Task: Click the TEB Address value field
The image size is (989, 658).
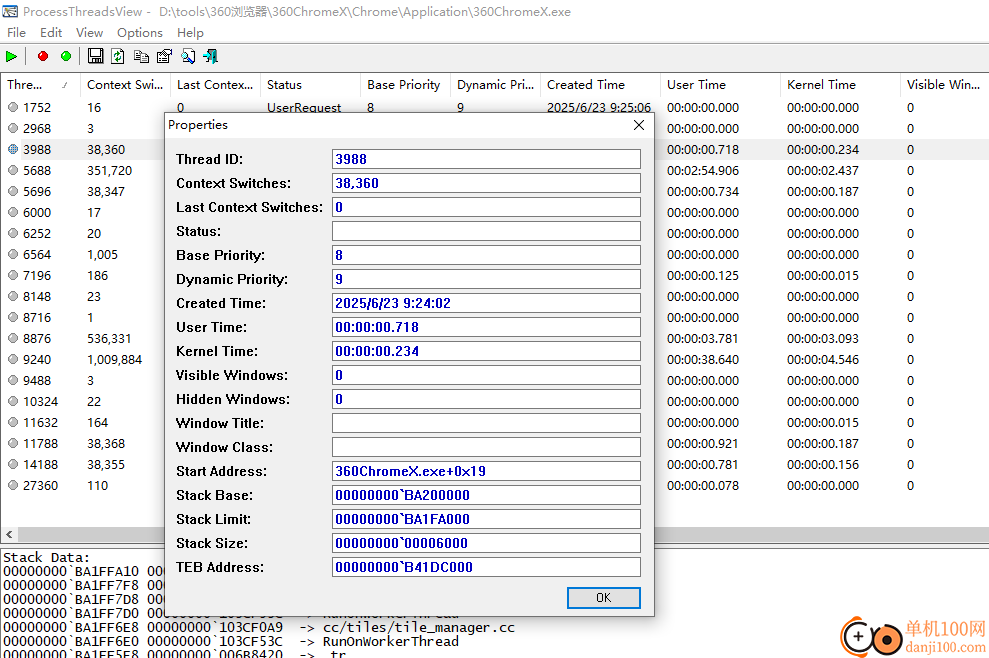Action: coord(486,567)
